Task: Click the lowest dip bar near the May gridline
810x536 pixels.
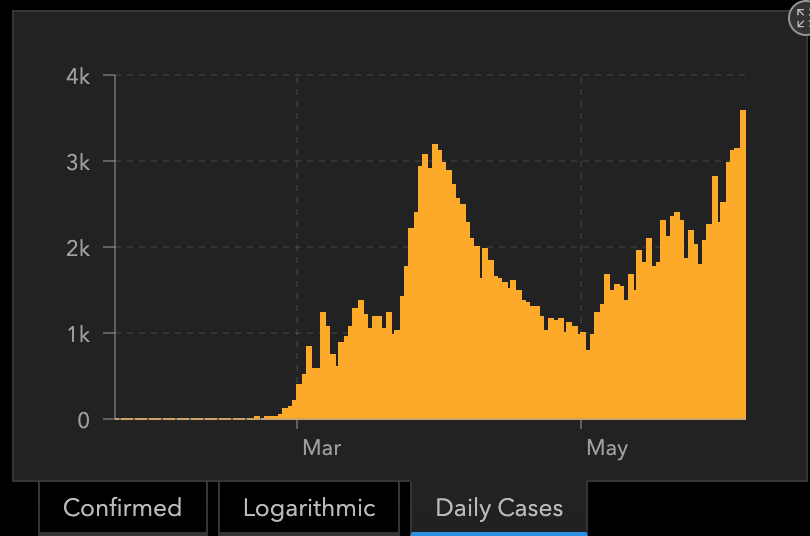Action: coord(588,385)
